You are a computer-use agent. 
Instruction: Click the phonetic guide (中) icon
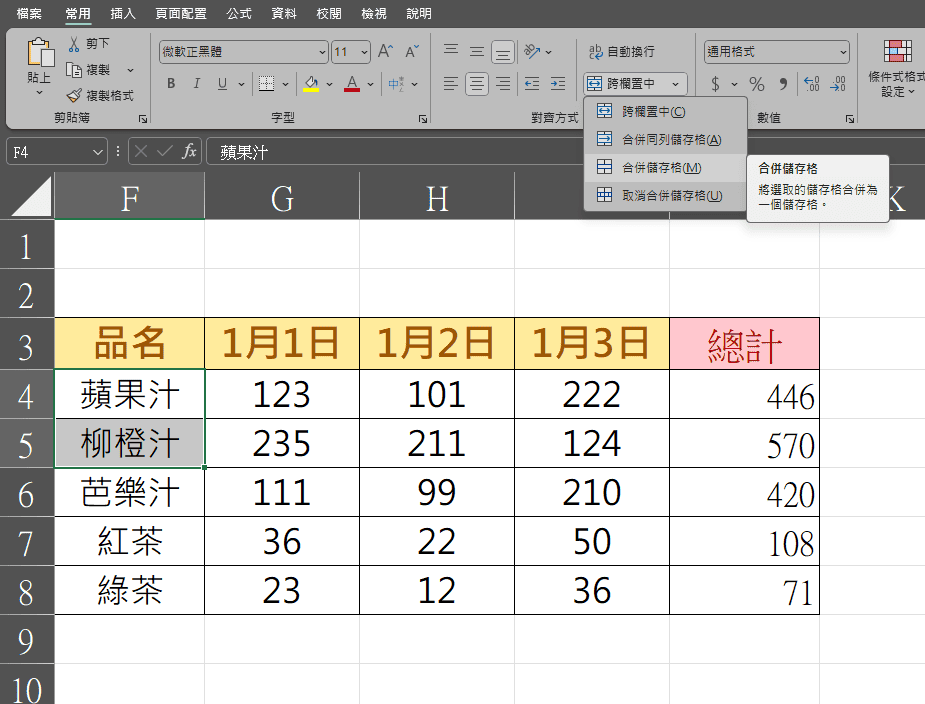tap(396, 84)
